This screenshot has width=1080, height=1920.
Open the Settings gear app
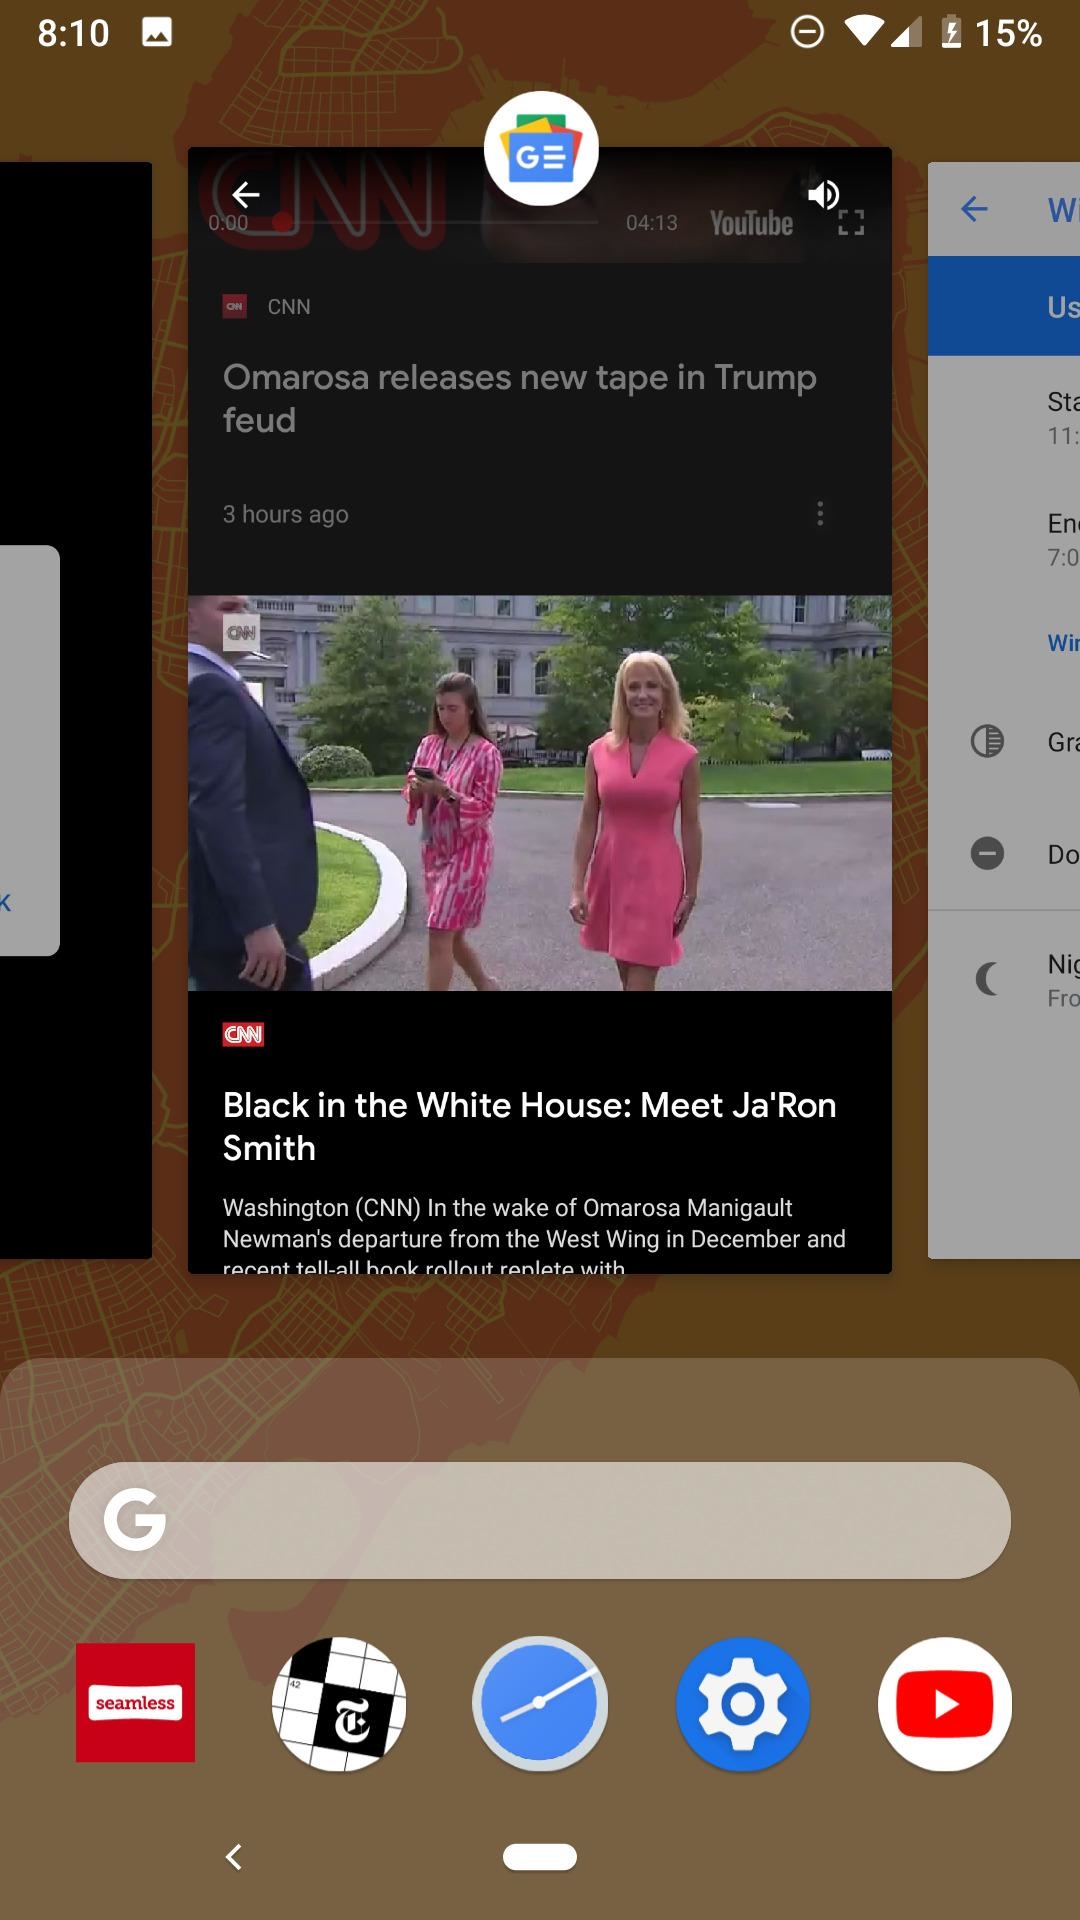click(x=742, y=1704)
